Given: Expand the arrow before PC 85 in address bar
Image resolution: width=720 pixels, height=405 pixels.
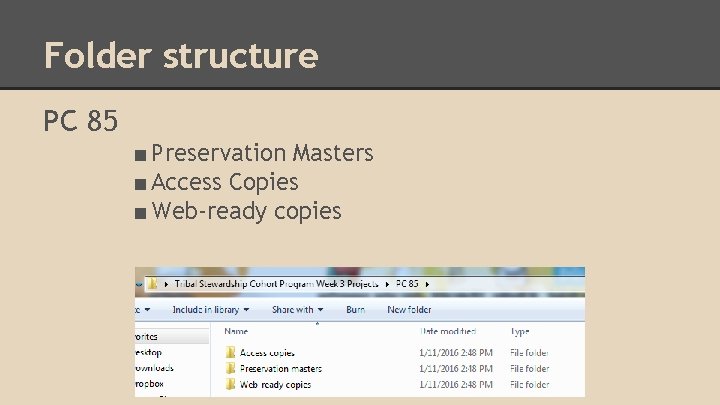Looking at the screenshot, I should 387,284.
